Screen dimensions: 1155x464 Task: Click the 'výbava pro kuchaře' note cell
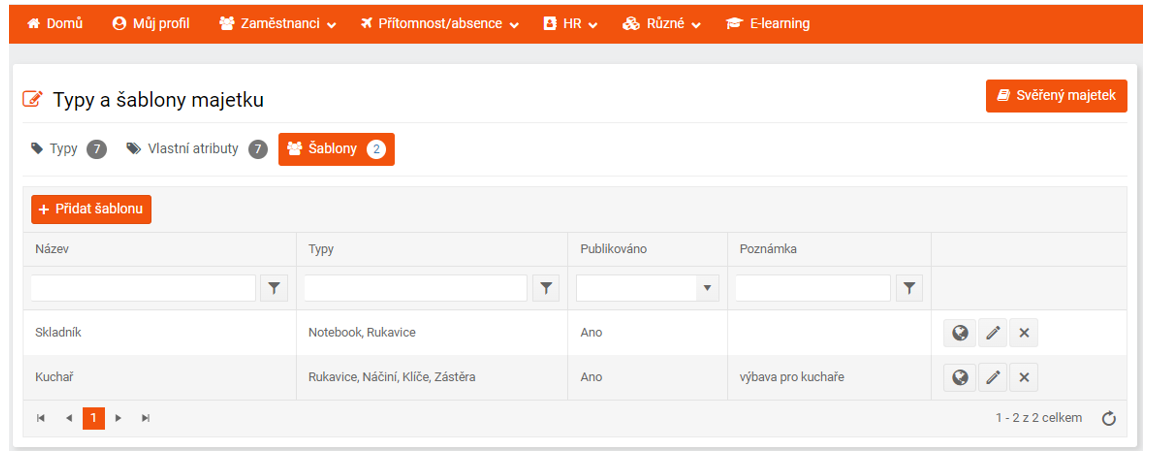tap(829, 378)
